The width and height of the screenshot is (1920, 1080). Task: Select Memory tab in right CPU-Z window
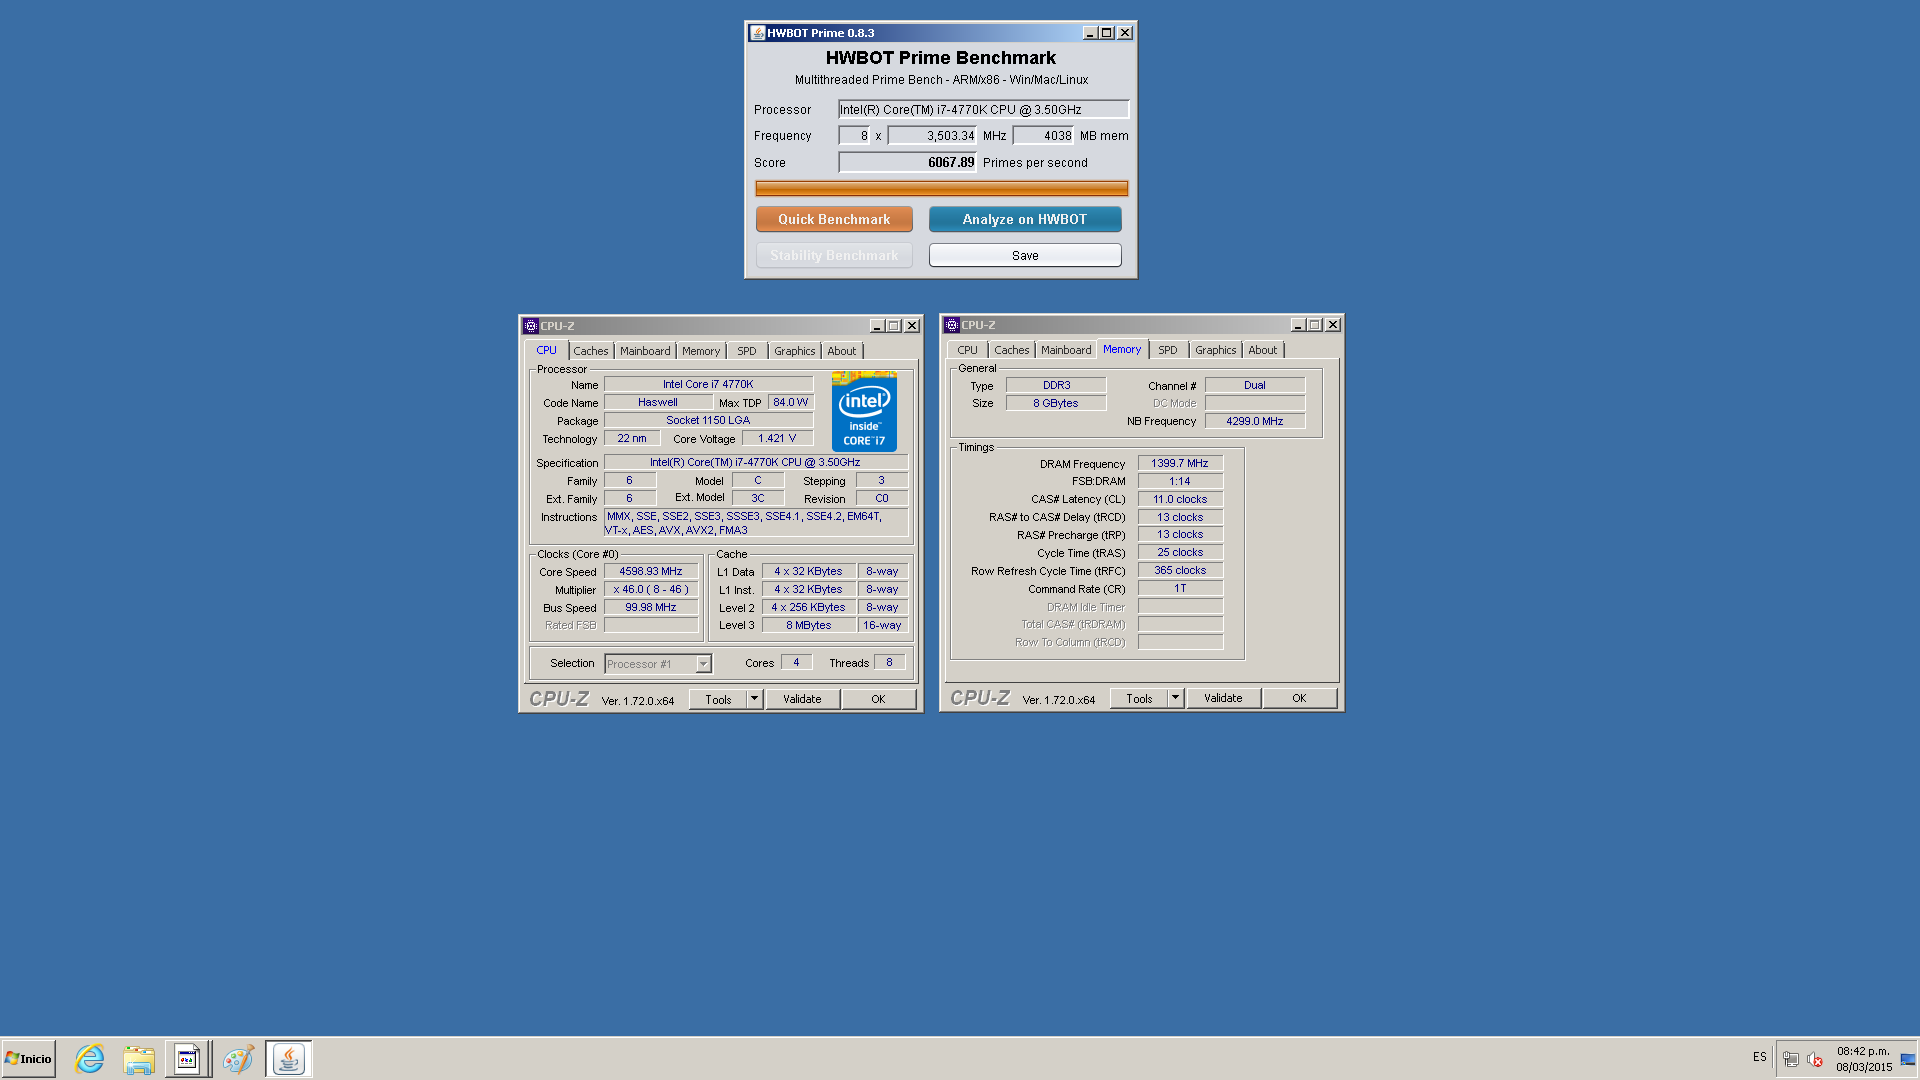tap(1122, 349)
